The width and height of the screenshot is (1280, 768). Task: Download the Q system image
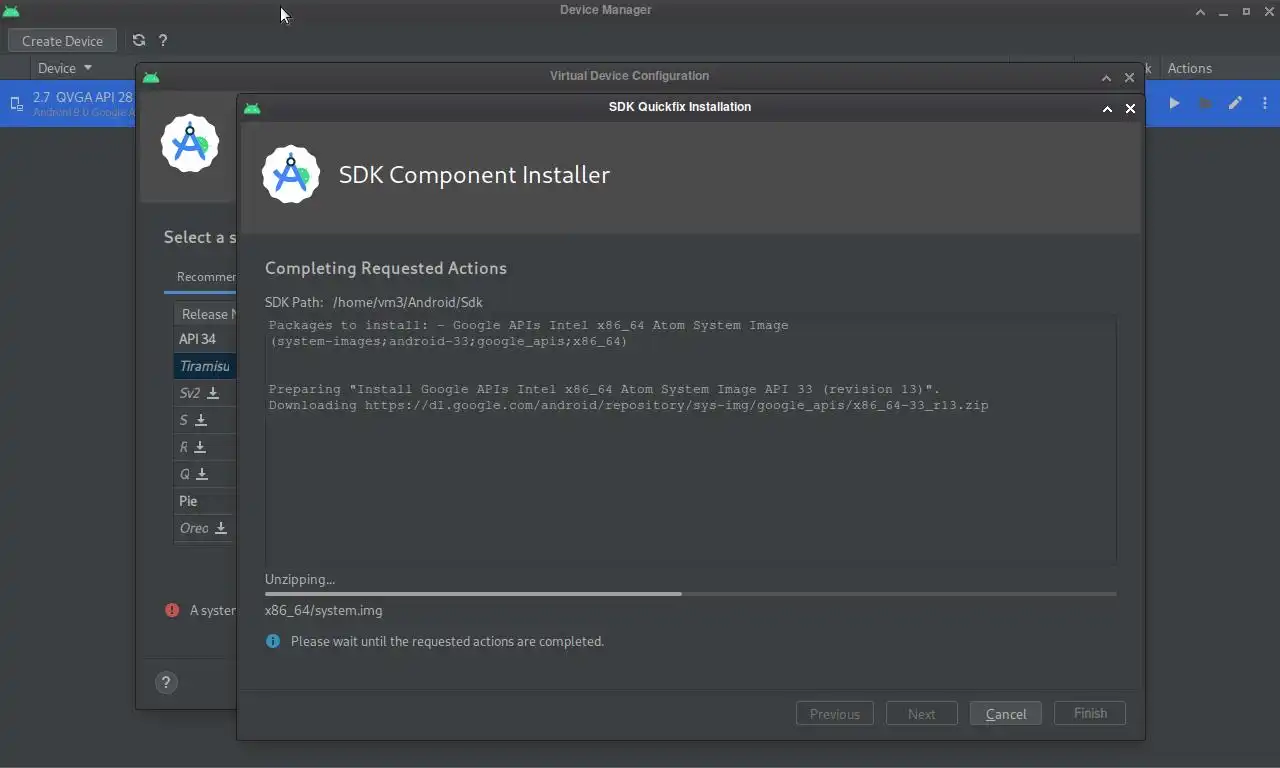pos(202,474)
